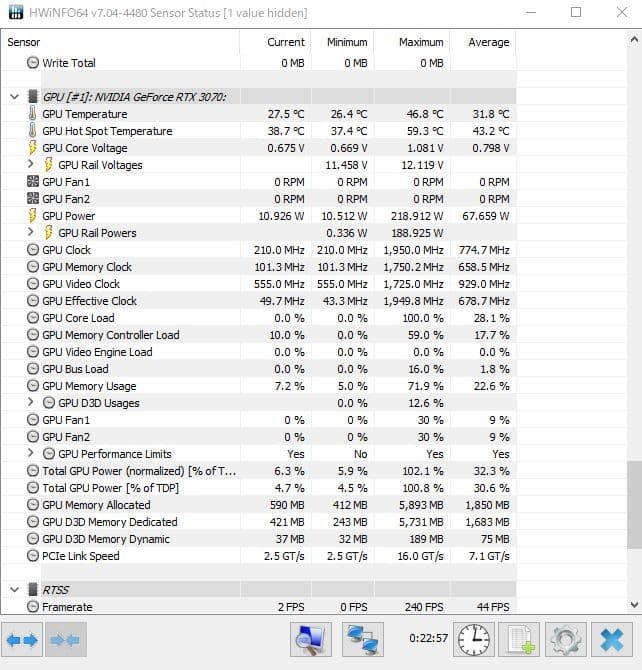The image size is (642, 670).
Task: Select the PCIe Link Speed row
Action: [x=259, y=556]
